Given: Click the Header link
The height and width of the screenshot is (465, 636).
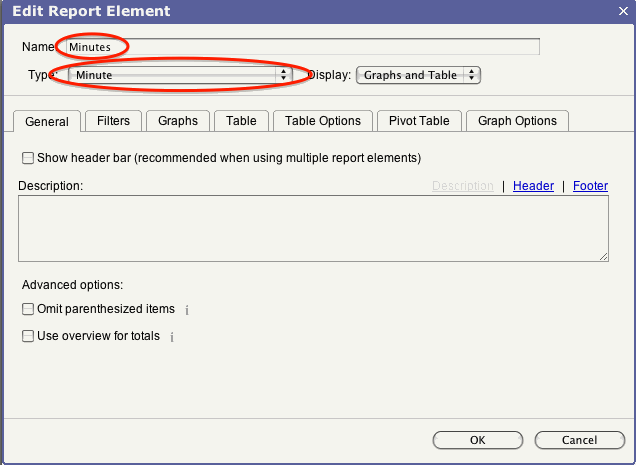Looking at the screenshot, I should (x=533, y=186).
